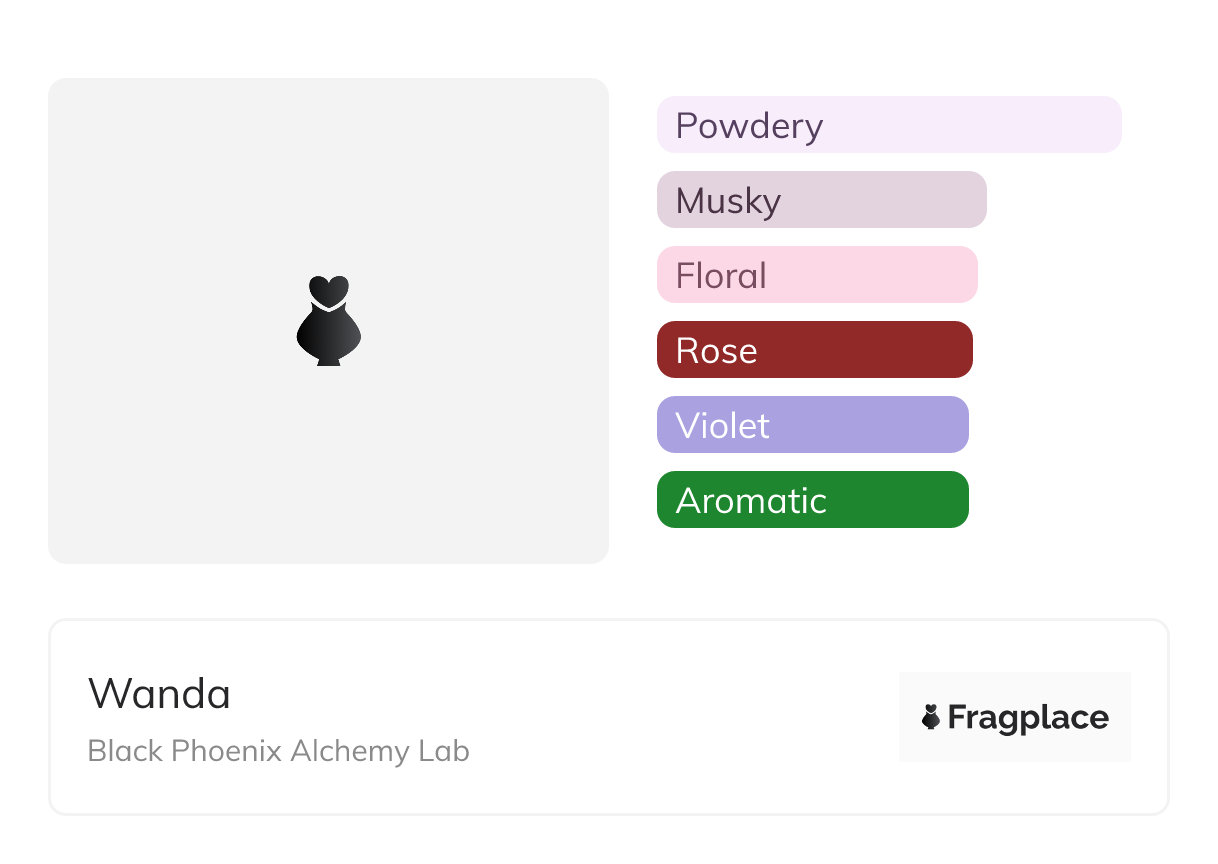Open the gray fragrance image placeholder panel
The height and width of the screenshot is (864, 1218).
[328, 320]
